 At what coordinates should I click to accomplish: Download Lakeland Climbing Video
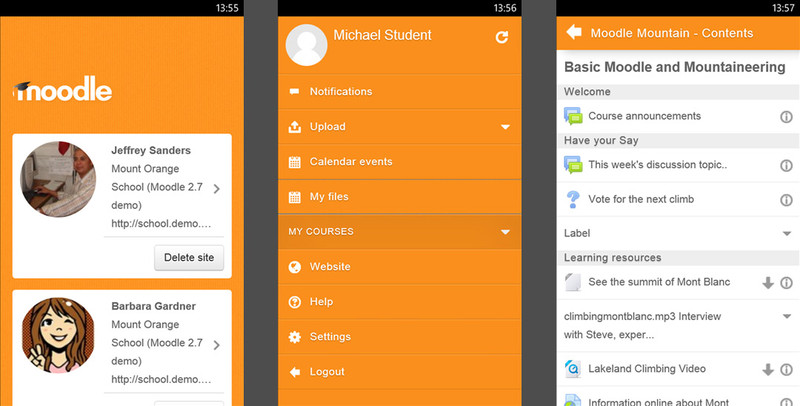pos(768,369)
